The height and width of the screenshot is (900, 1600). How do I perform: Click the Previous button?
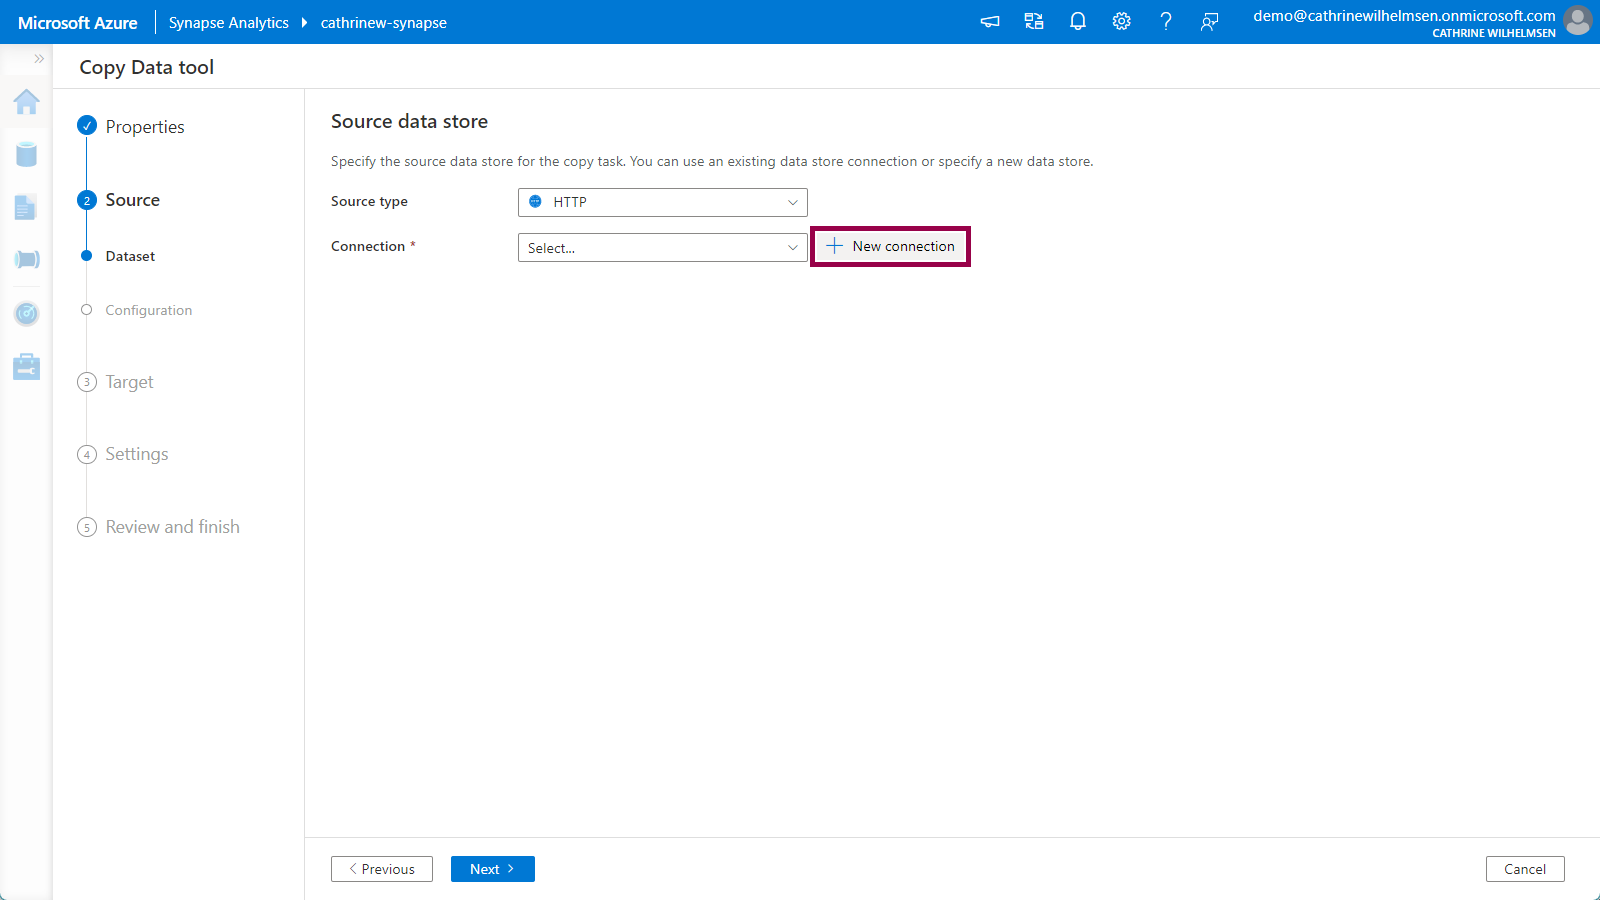click(382, 869)
